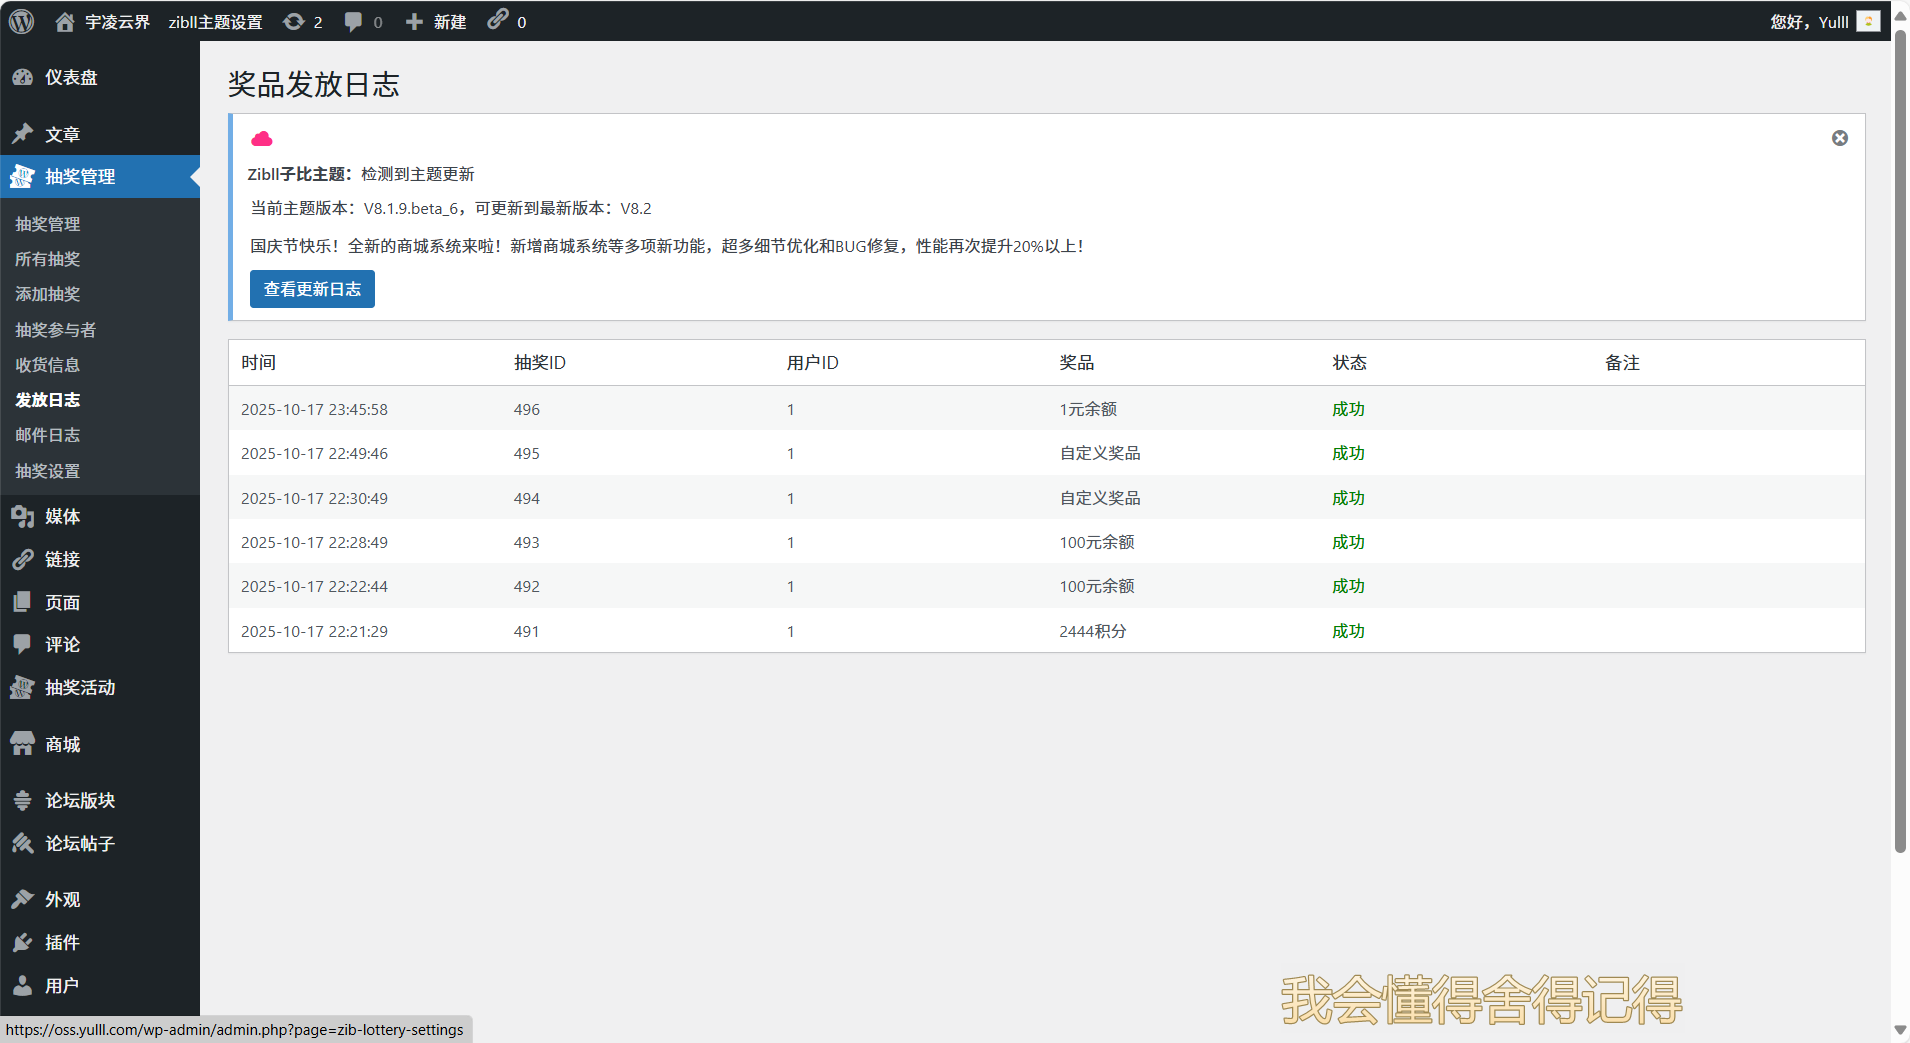
Task: Click the page vertical scrollbar
Action: 1900,440
